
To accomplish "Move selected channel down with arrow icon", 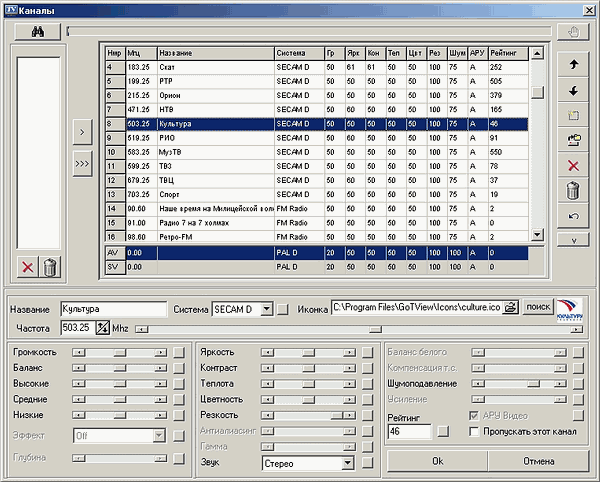I will point(573,90).
